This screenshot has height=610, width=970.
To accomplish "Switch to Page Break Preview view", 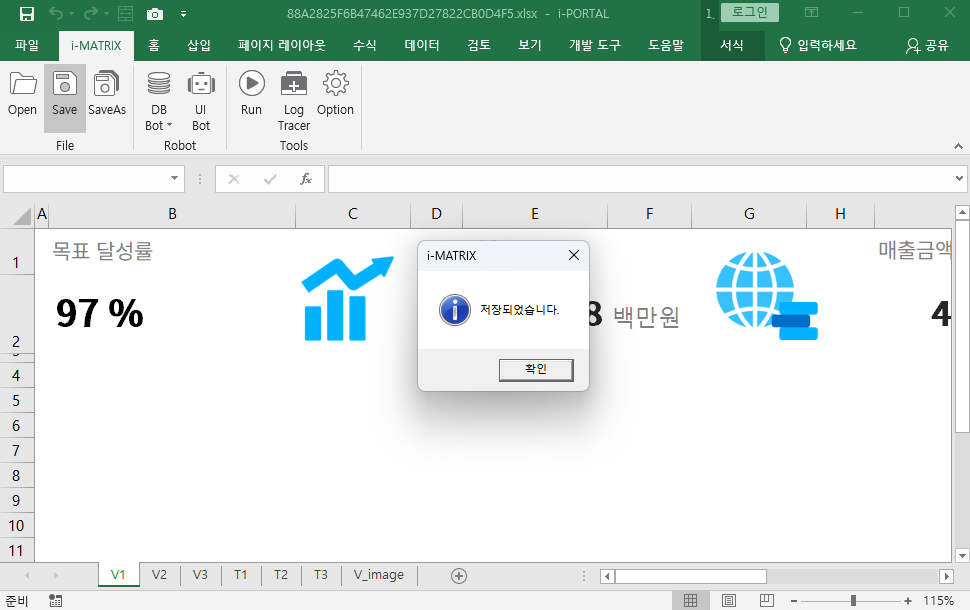I will pos(768,601).
